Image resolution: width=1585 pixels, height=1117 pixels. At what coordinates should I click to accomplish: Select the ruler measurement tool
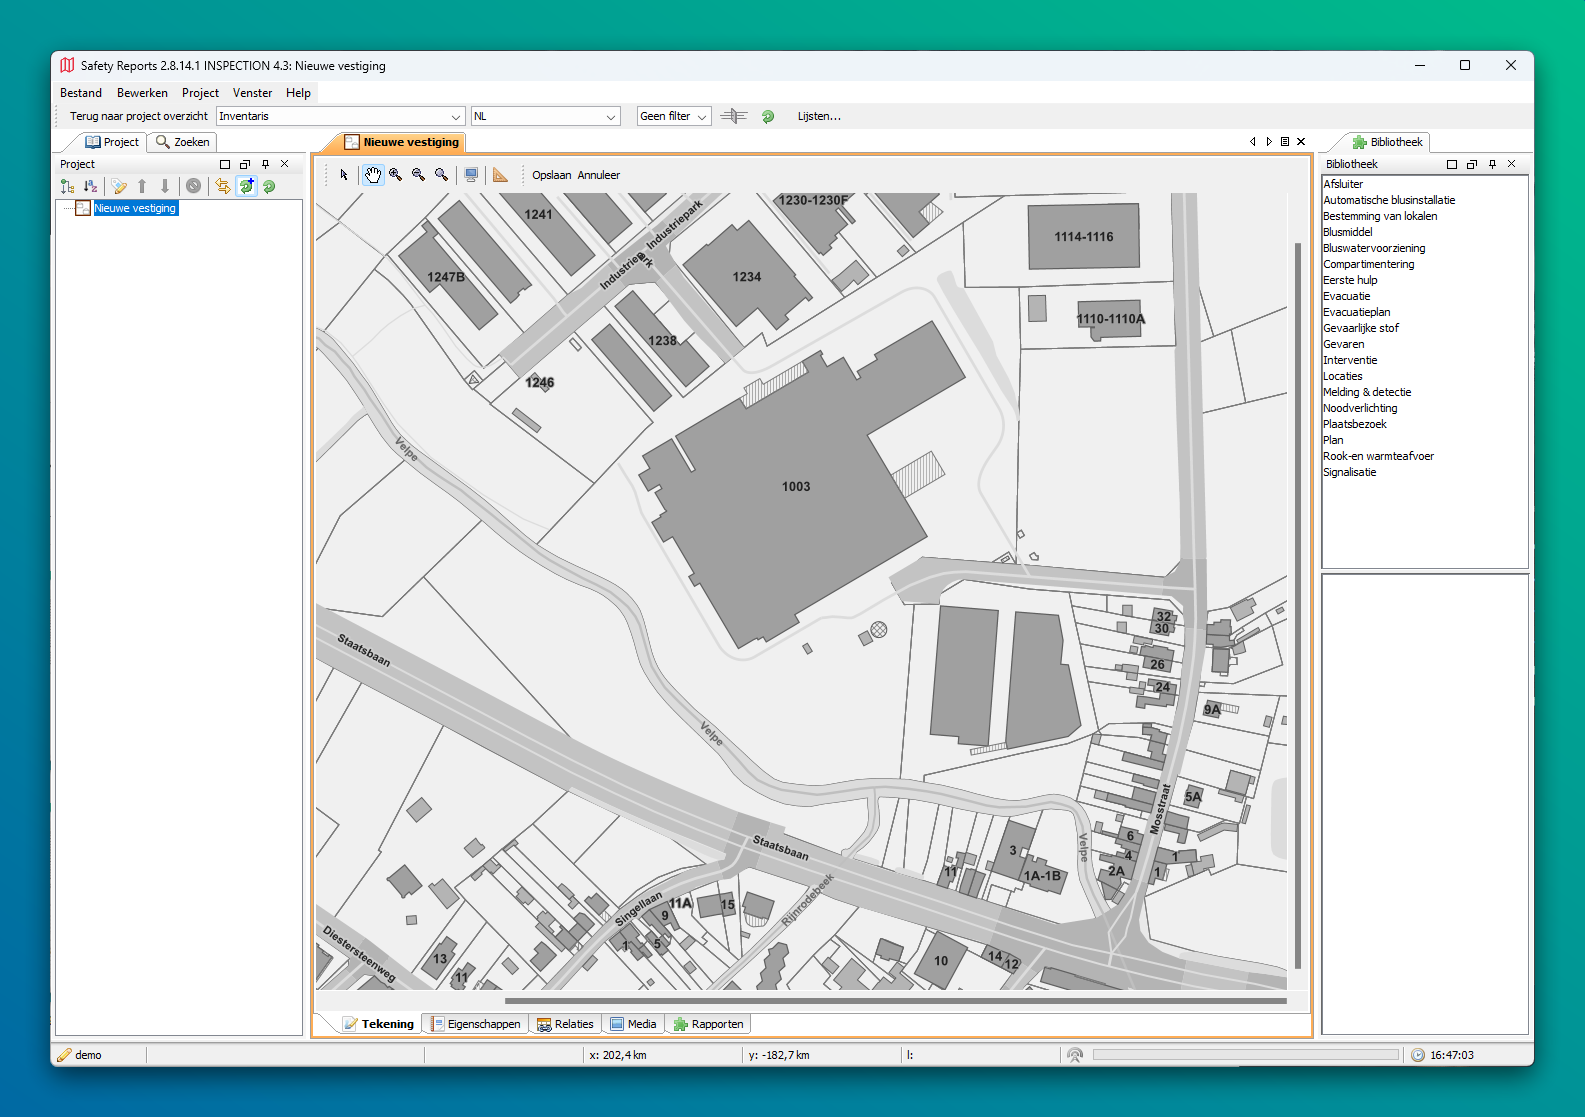click(x=500, y=175)
